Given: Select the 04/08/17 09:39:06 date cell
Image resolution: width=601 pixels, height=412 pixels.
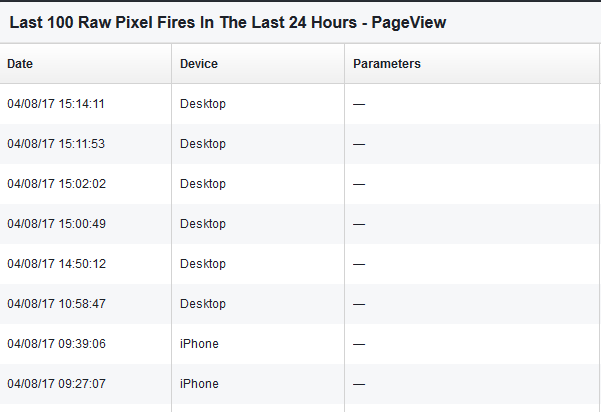Looking at the screenshot, I should click(x=56, y=344).
